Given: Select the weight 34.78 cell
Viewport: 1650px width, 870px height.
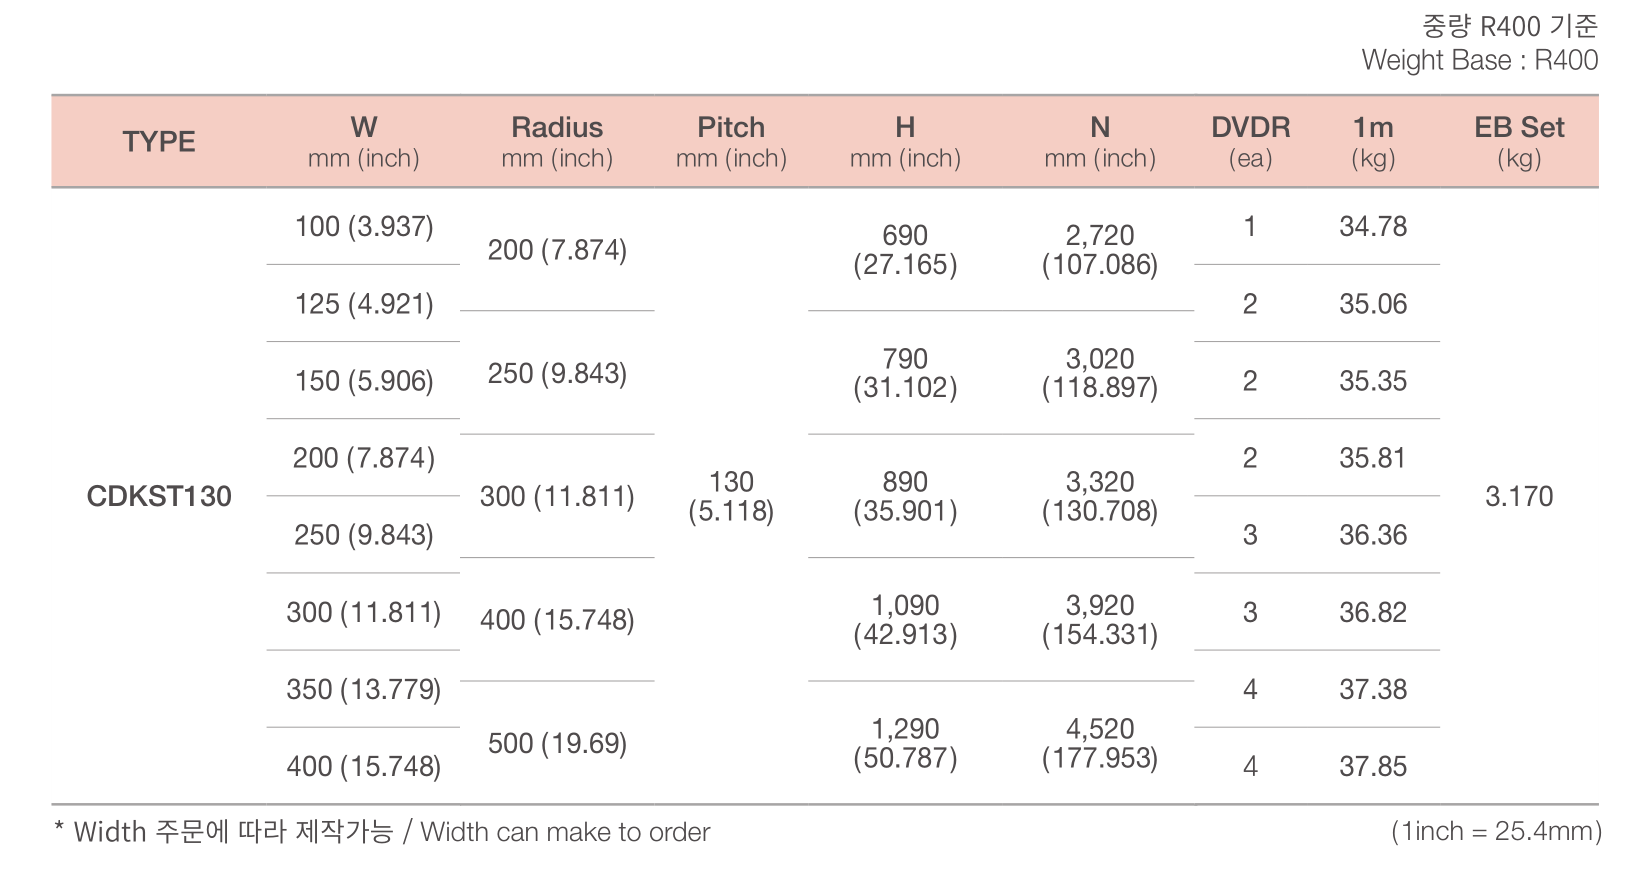Looking at the screenshot, I should (1373, 227).
